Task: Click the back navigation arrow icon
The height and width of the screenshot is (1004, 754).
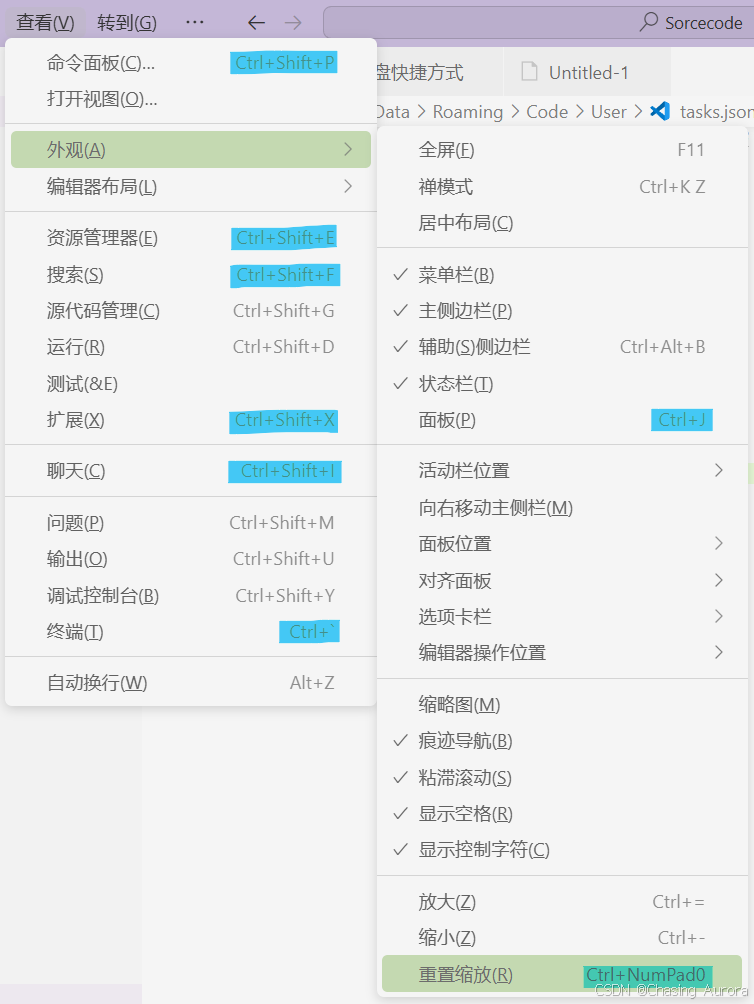Action: click(x=256, y=21)
